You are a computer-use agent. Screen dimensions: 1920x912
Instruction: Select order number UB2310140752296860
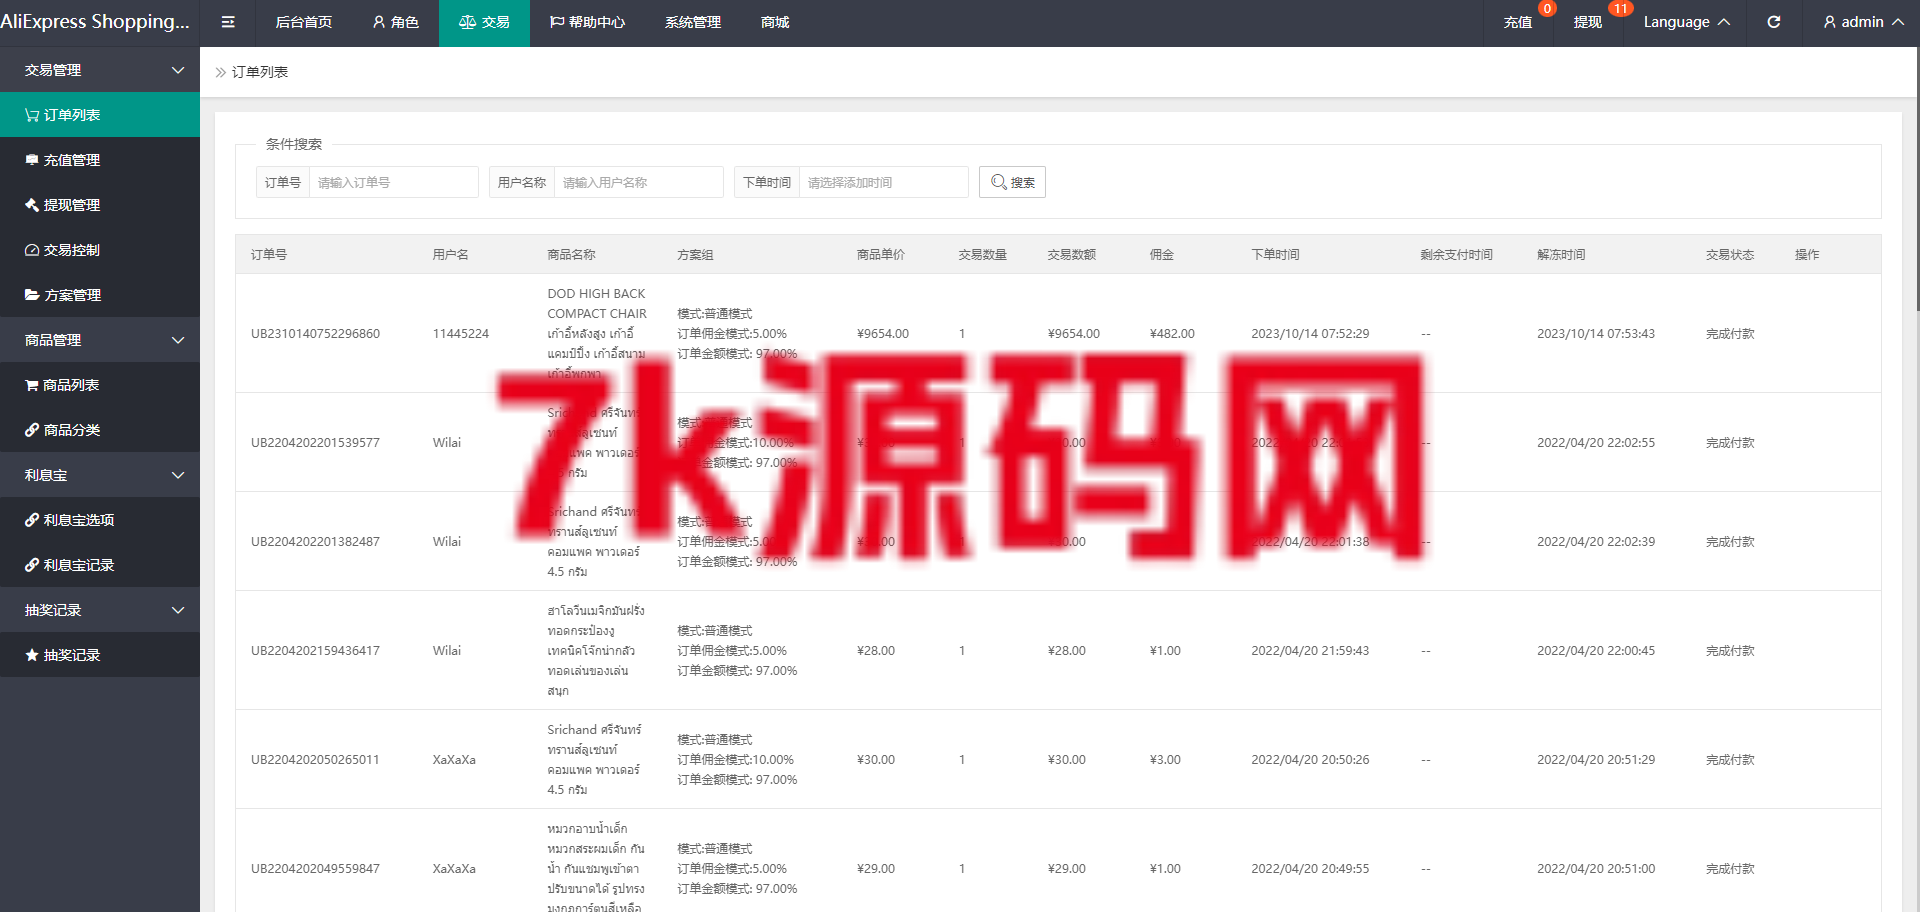[315, 334]
